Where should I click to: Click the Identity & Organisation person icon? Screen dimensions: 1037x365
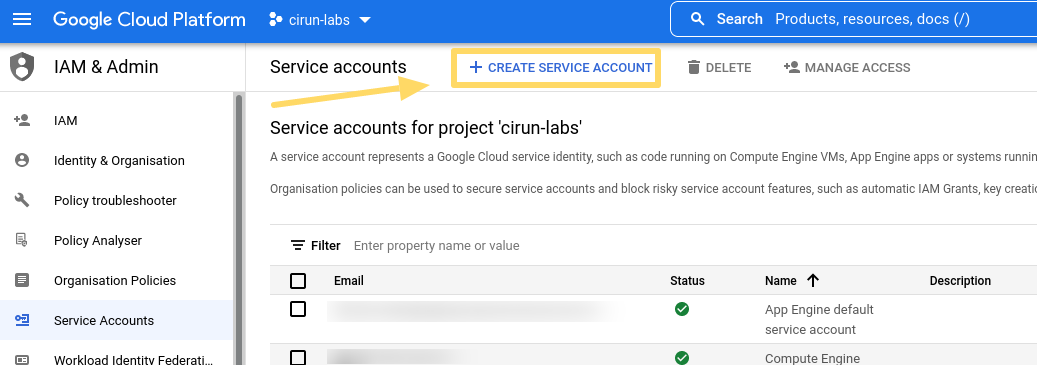22,160
